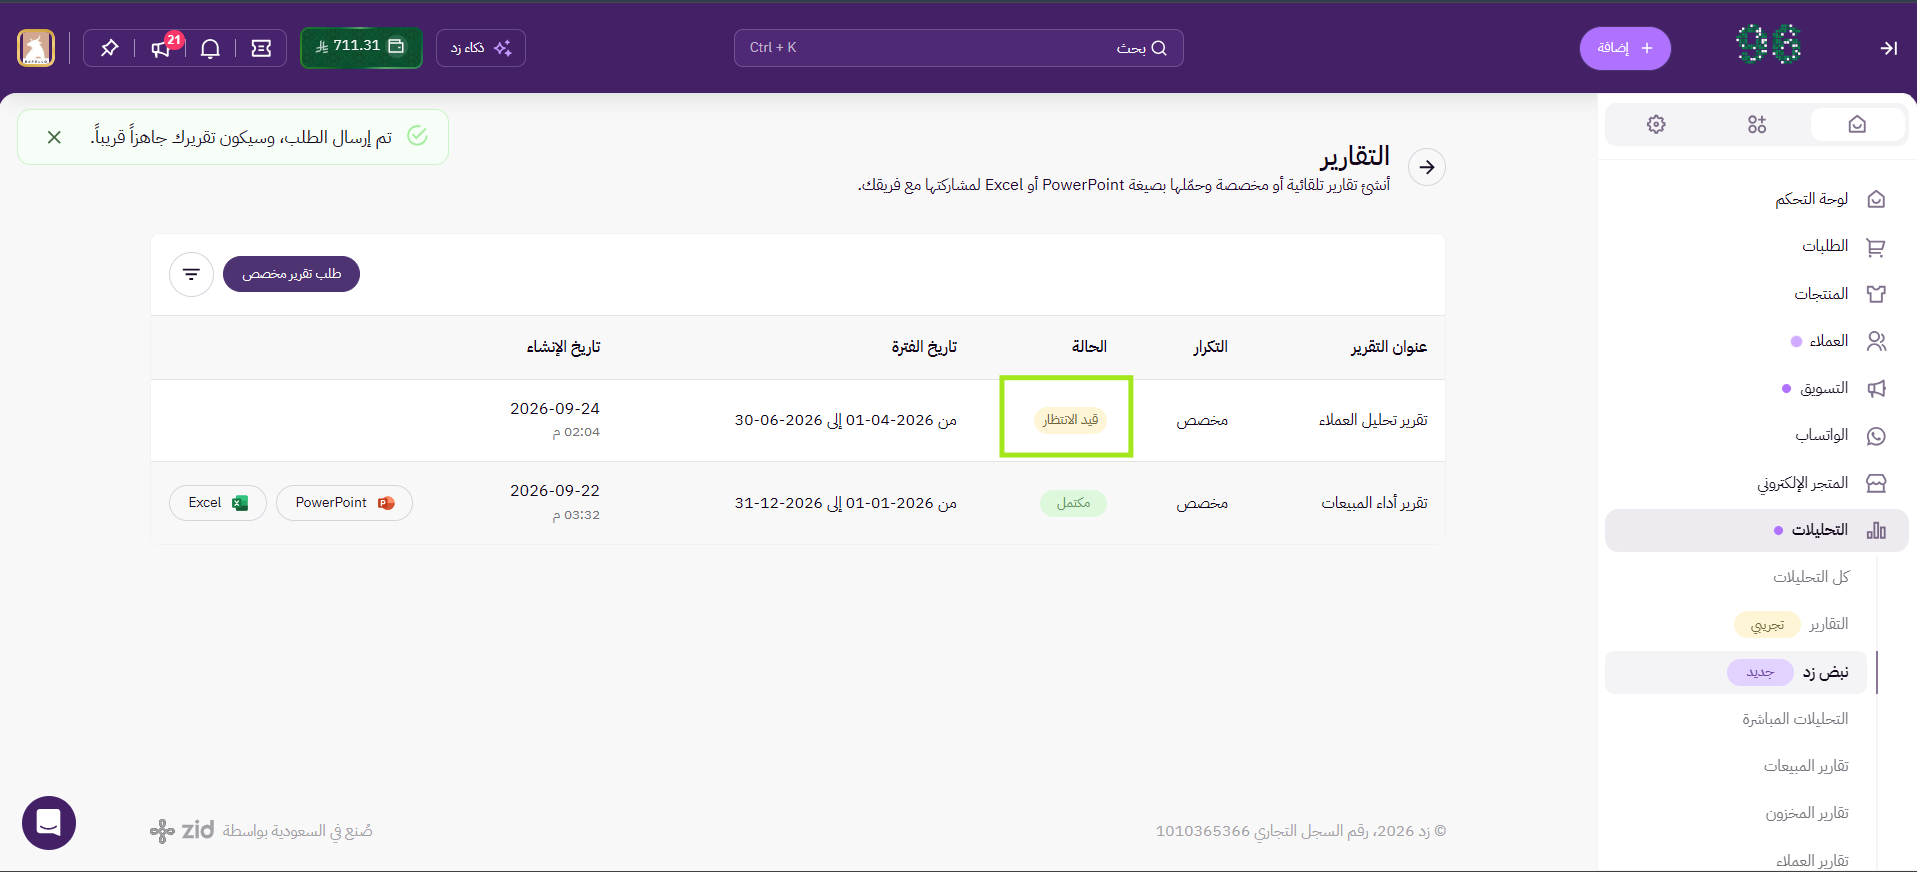The width and height of the screenshot is (1917, 872).
Task: Go to التقارير submenu with تجريبي badge
Action: (1791, 624)
